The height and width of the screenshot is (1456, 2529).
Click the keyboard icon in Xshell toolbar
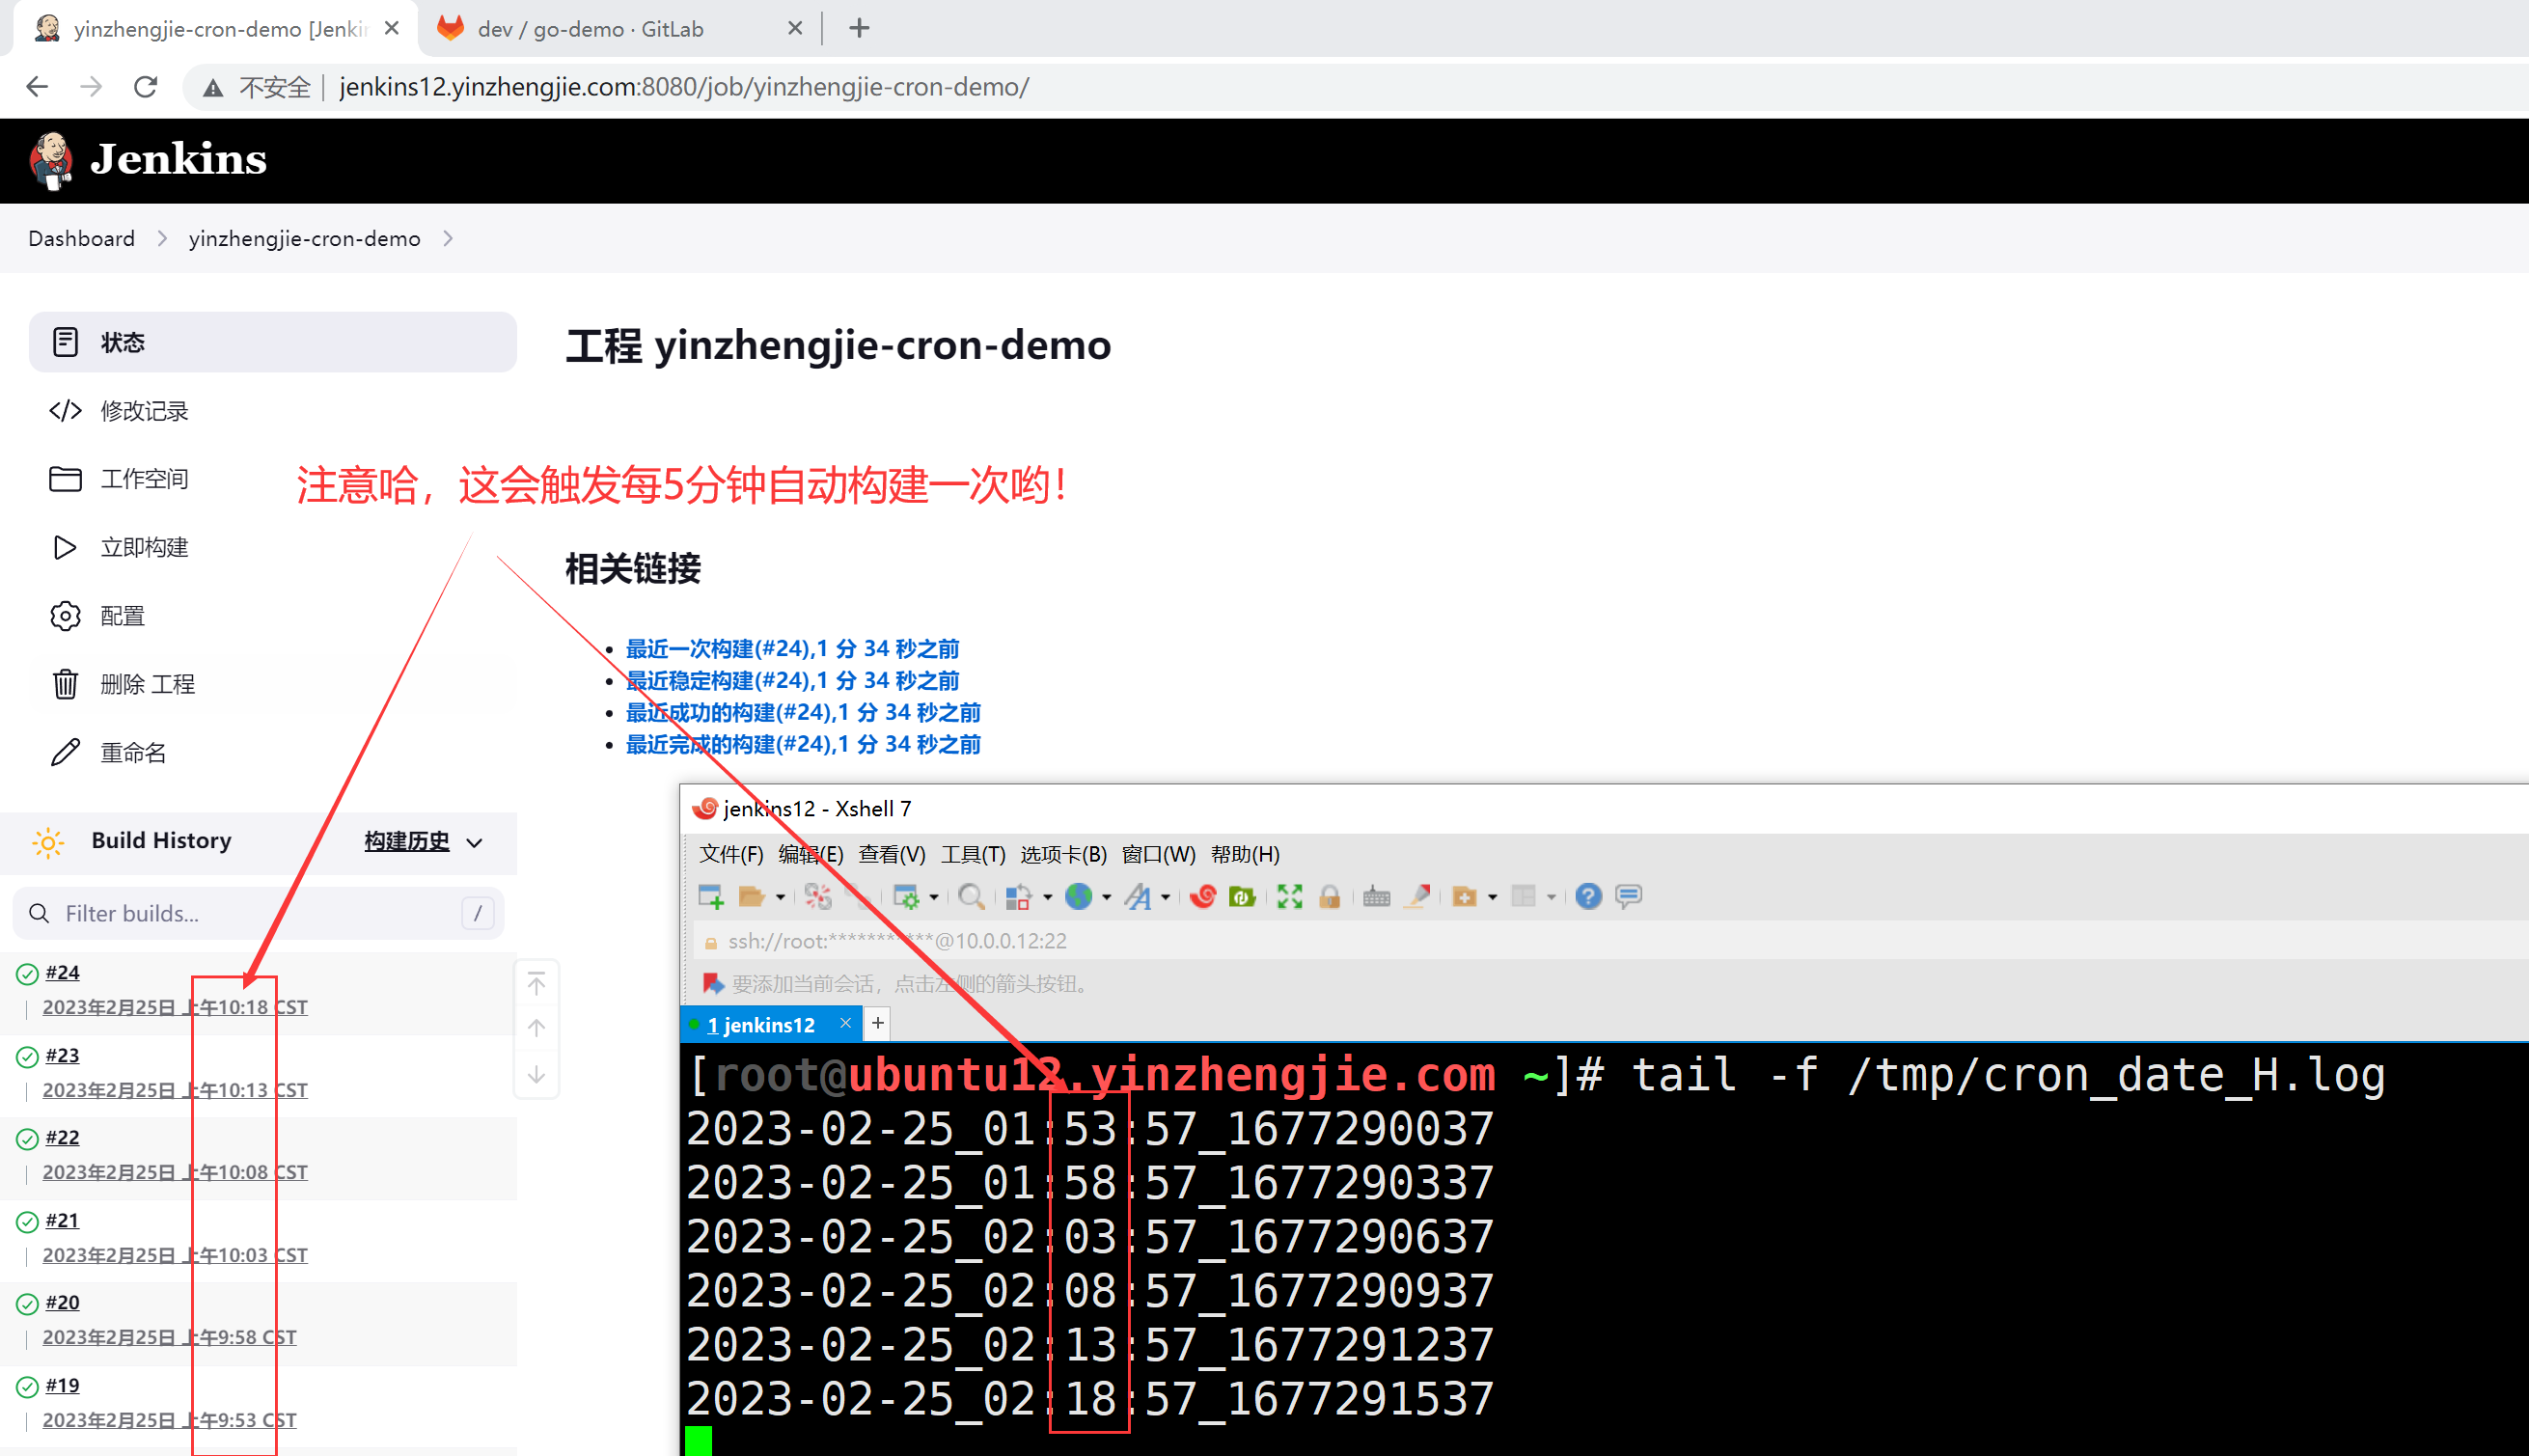point(1376,896)
